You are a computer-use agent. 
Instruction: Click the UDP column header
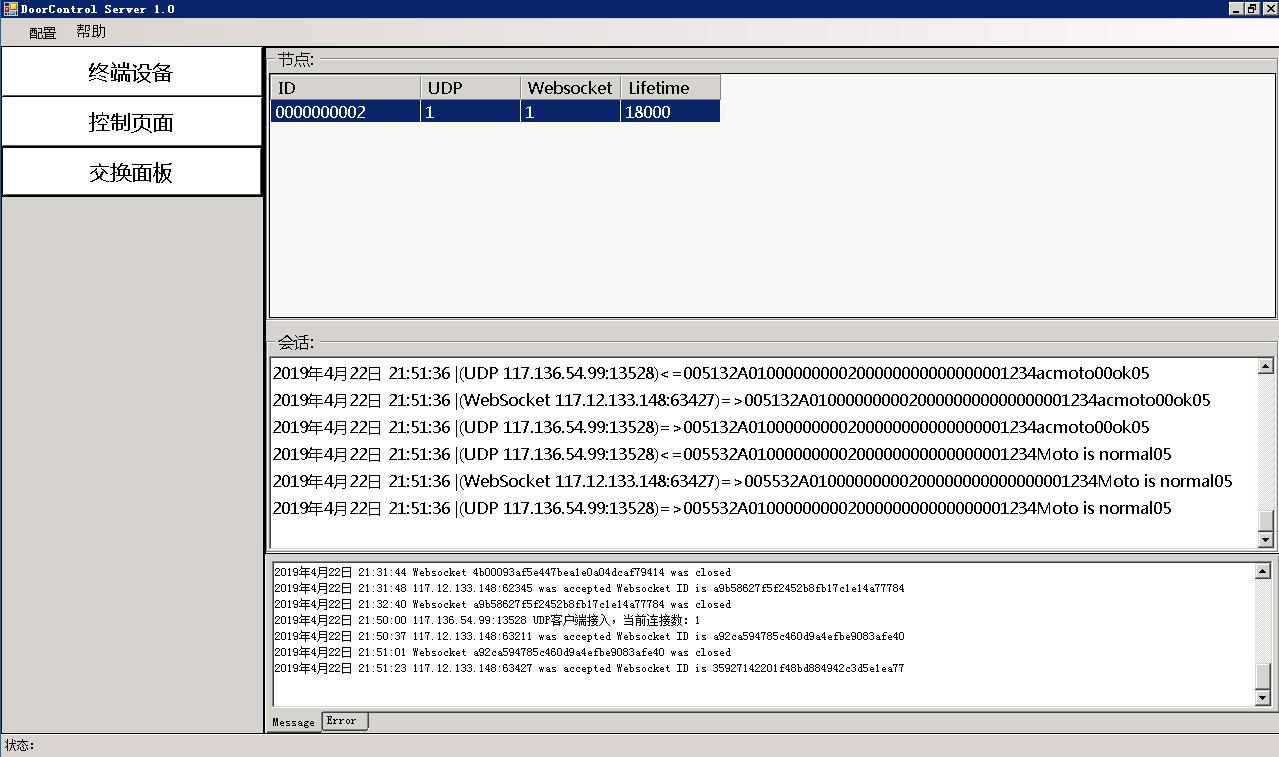[x=469, y=88]
